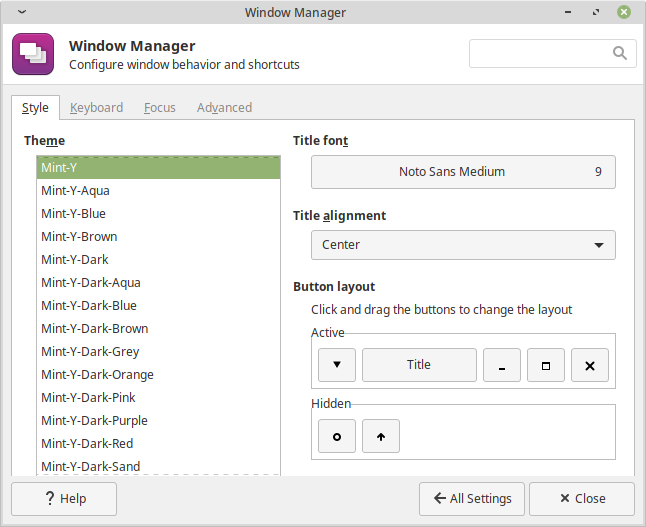This screenshot has width=646, height=527.
Task: Open the Title alignment Center dropdown
Action: [x=463, y=245]
